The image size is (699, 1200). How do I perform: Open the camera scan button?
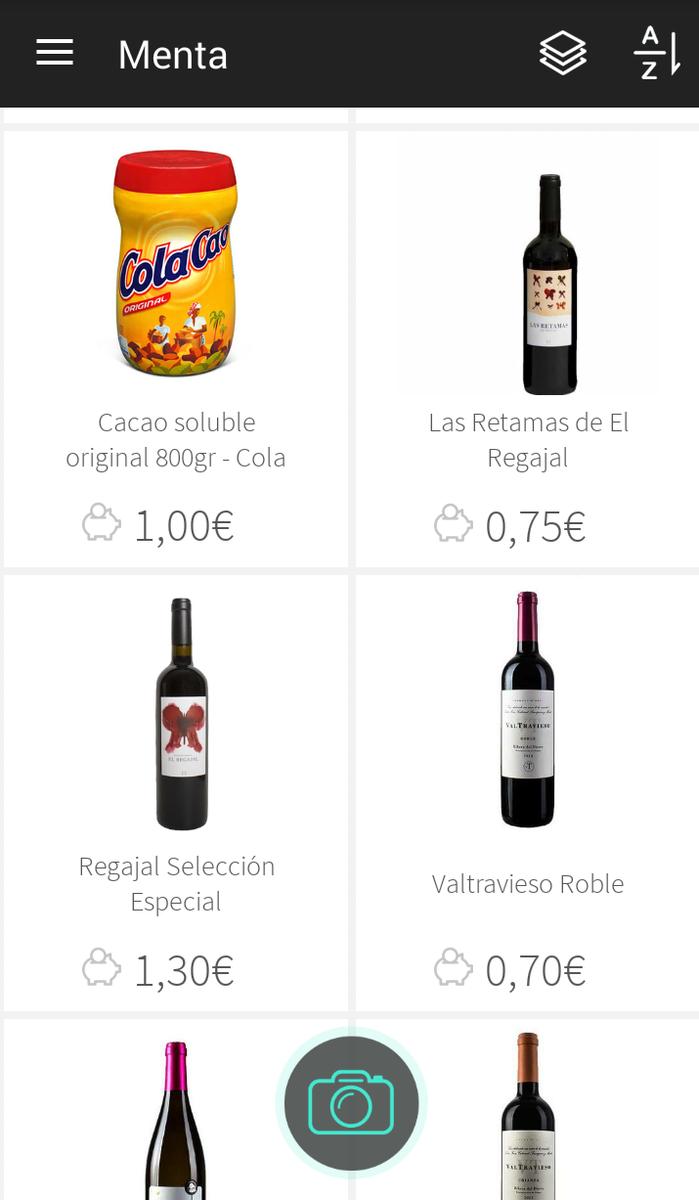[x=351, y=1102]
